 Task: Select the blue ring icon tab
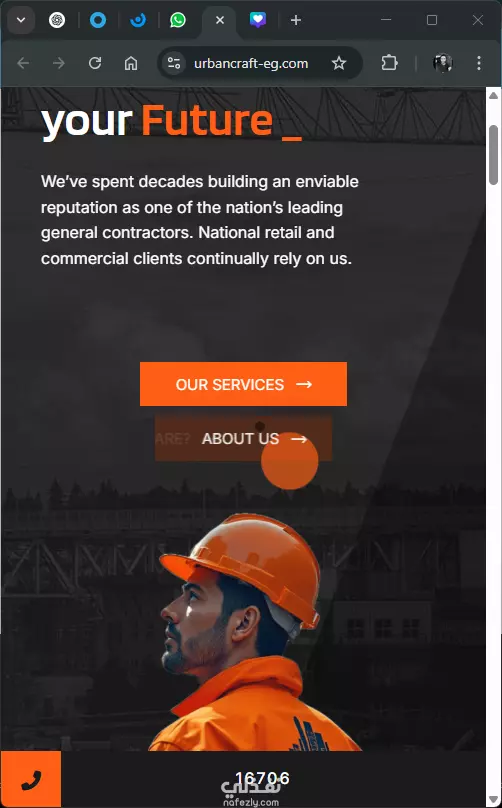point(98,20)
